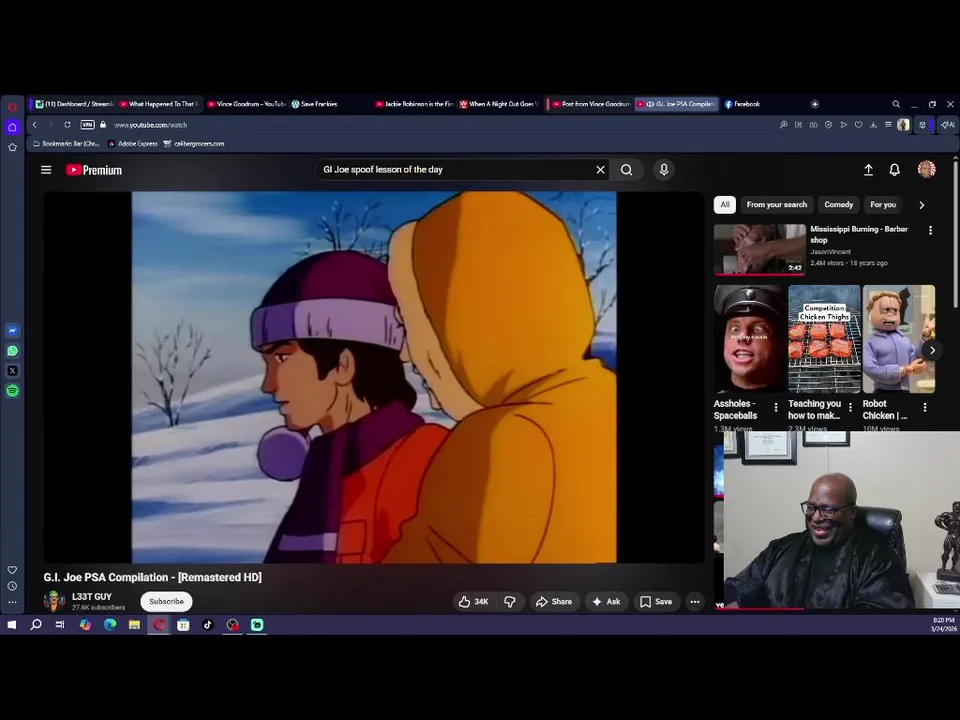Switch to the Vince Goodrum YouTube tab

tap(246, 104)
